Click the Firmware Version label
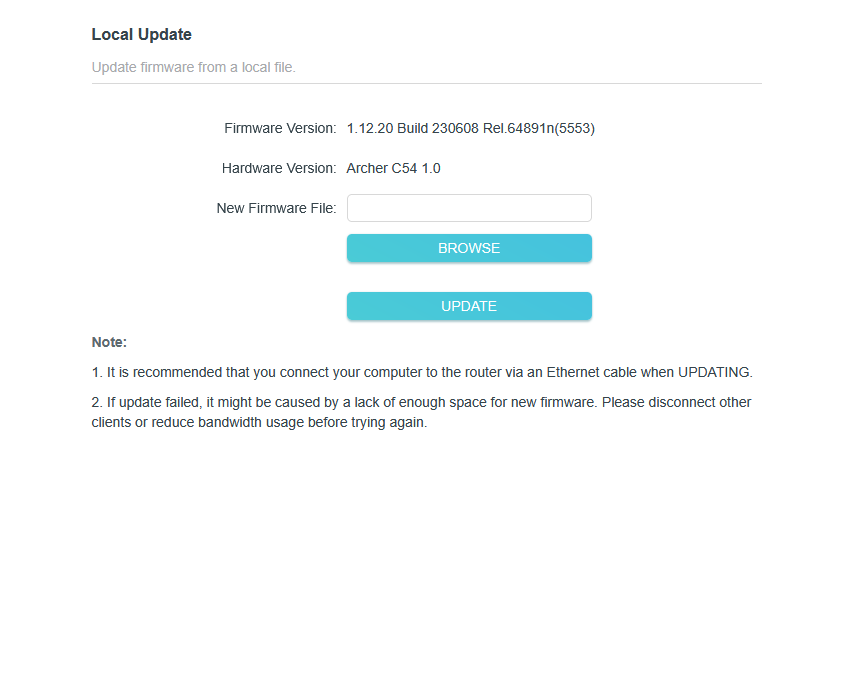 click(x=280, y=128)
